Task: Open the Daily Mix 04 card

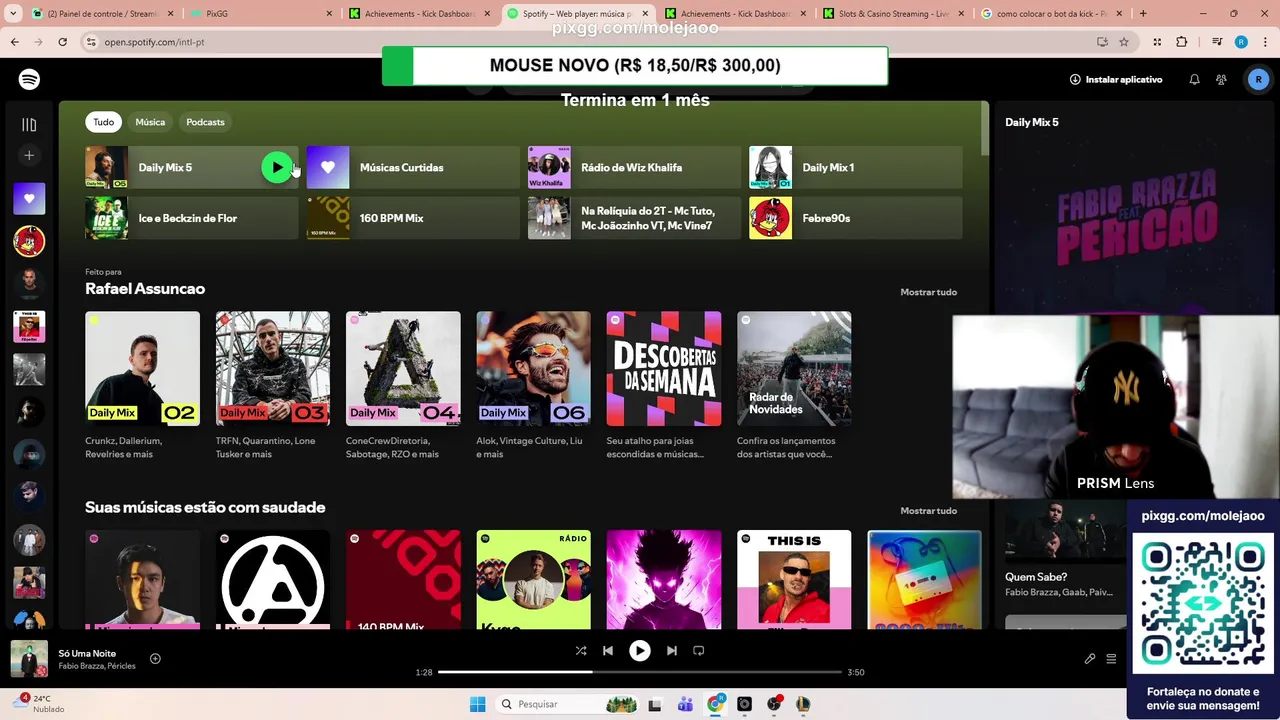Action: tap(403, 385)
